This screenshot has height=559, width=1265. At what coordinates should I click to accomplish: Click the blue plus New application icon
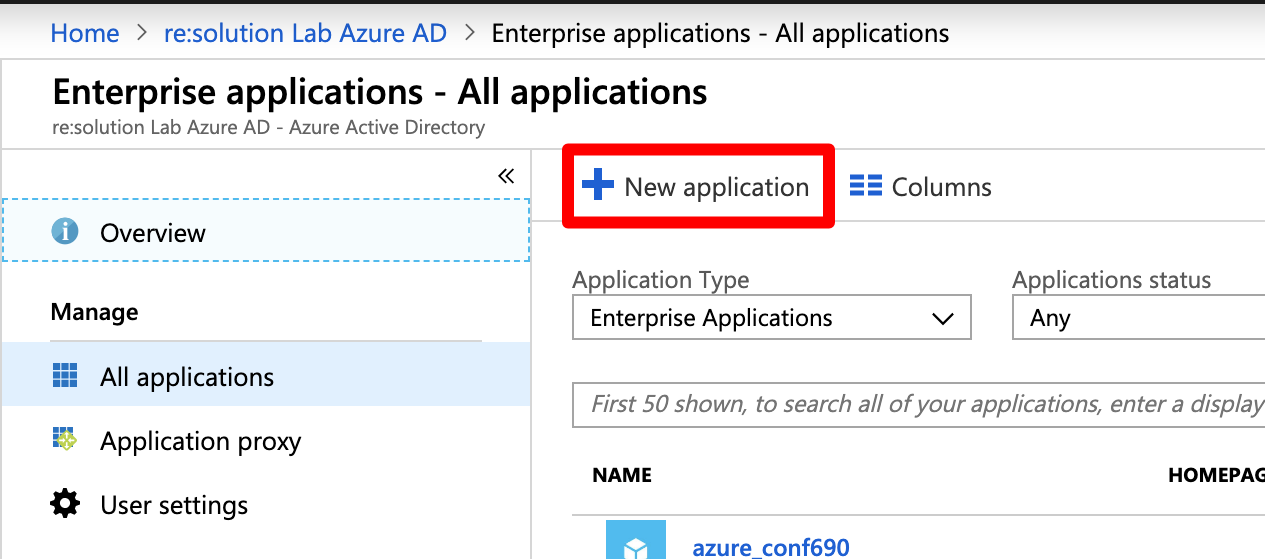coord(597,186)
